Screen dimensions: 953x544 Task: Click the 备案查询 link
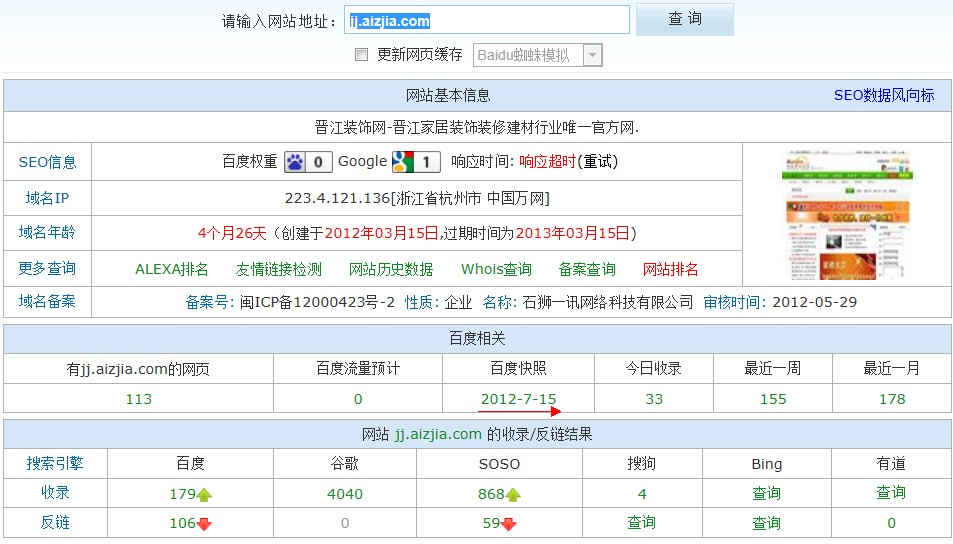click(x=587, y=269)
